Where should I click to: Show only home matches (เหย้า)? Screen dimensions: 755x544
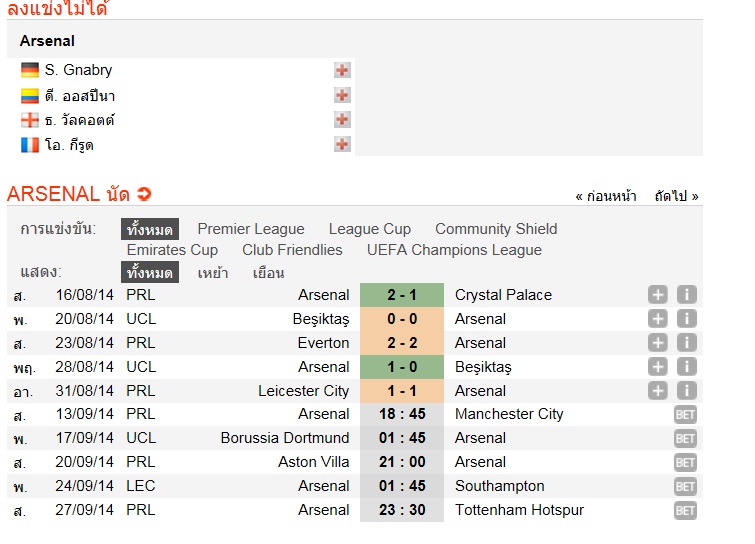point(213,272)
